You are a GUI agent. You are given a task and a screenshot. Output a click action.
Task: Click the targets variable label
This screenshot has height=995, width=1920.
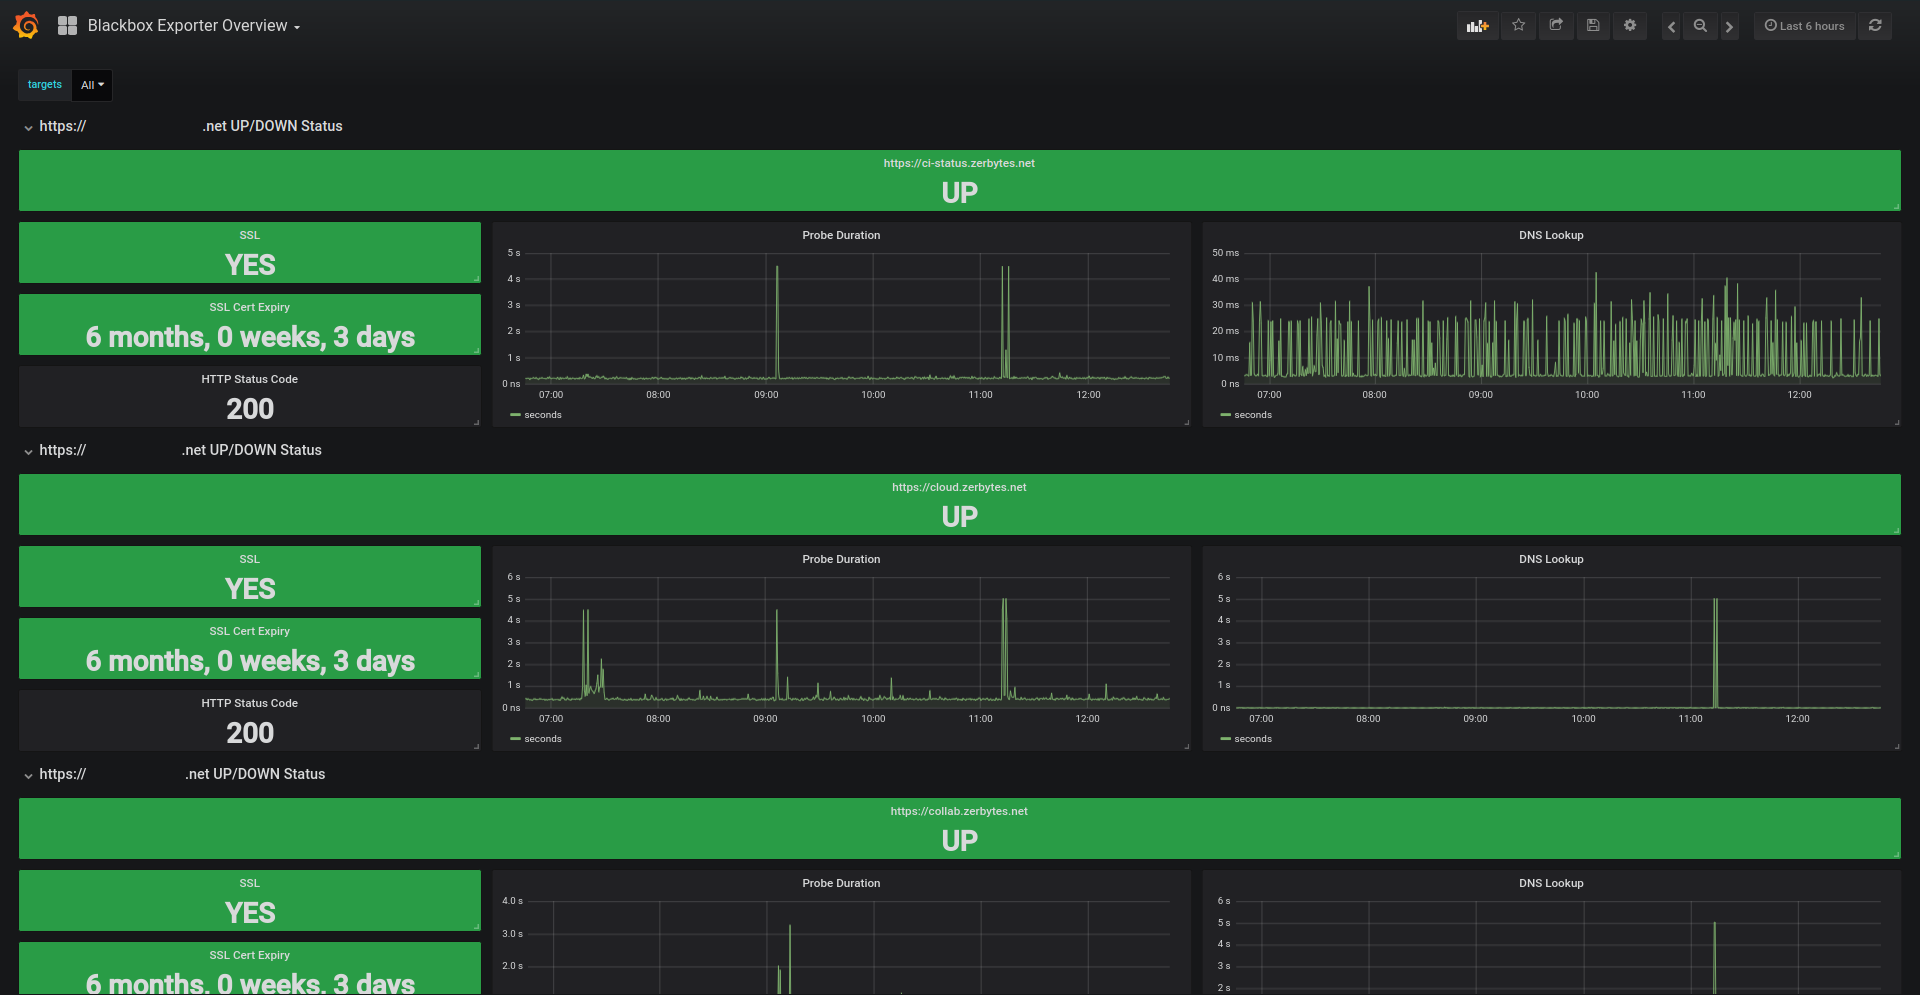point(45,85)
